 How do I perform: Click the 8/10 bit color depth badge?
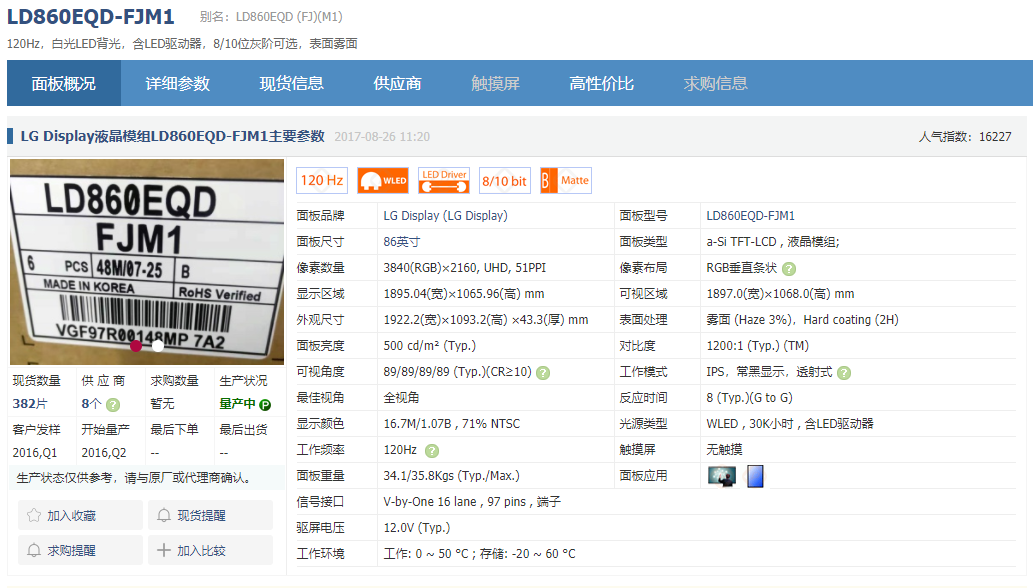[x=505, y=181]
